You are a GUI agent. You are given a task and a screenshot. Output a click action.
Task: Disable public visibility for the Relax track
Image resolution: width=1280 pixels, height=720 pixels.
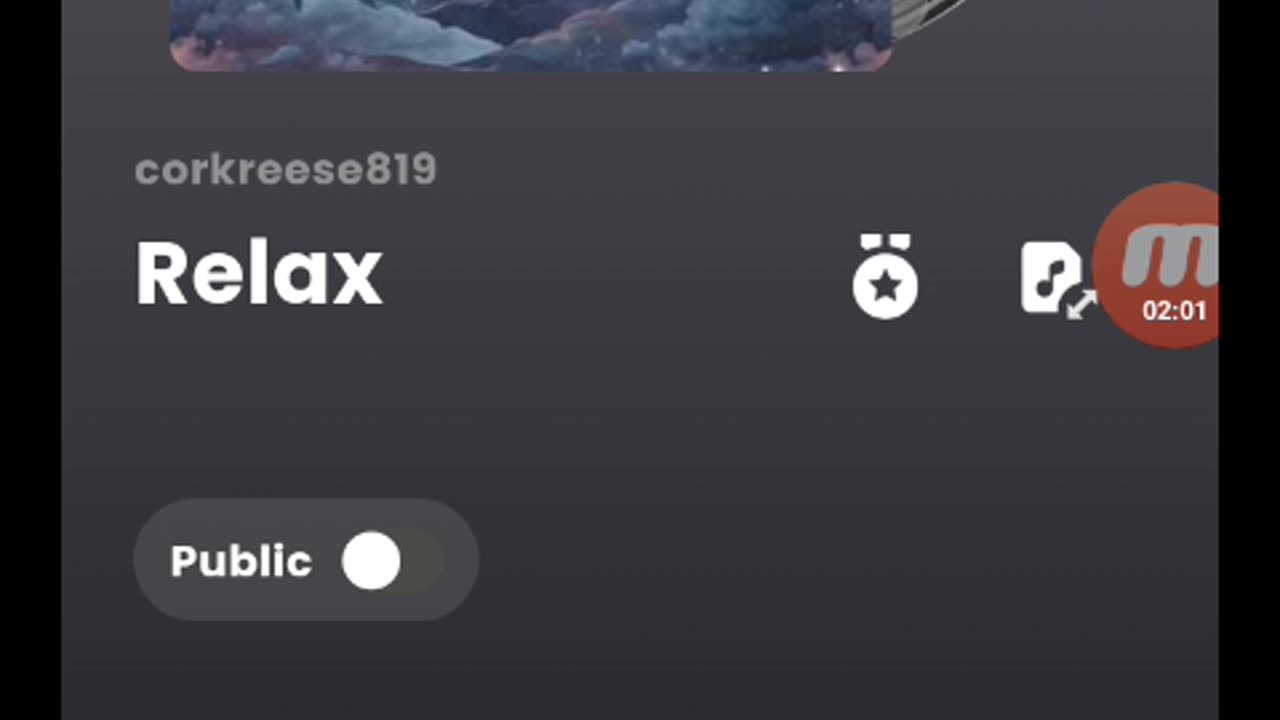click(x=393, y=561)
